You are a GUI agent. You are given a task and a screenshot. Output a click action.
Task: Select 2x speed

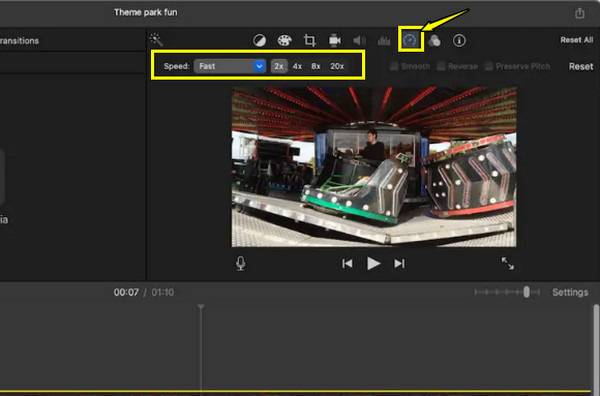pos(279,66)
